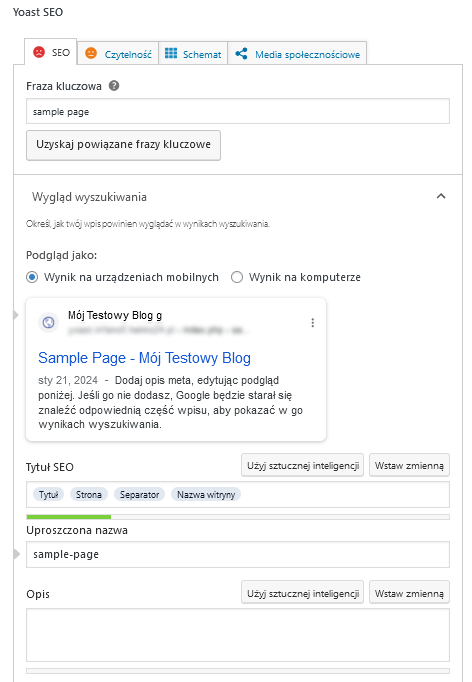The height and width of the screenshot is (682, 472).
Task: Click Użyj sztucznej inteligencji beside Opis
Action: [x=303, y=594]
